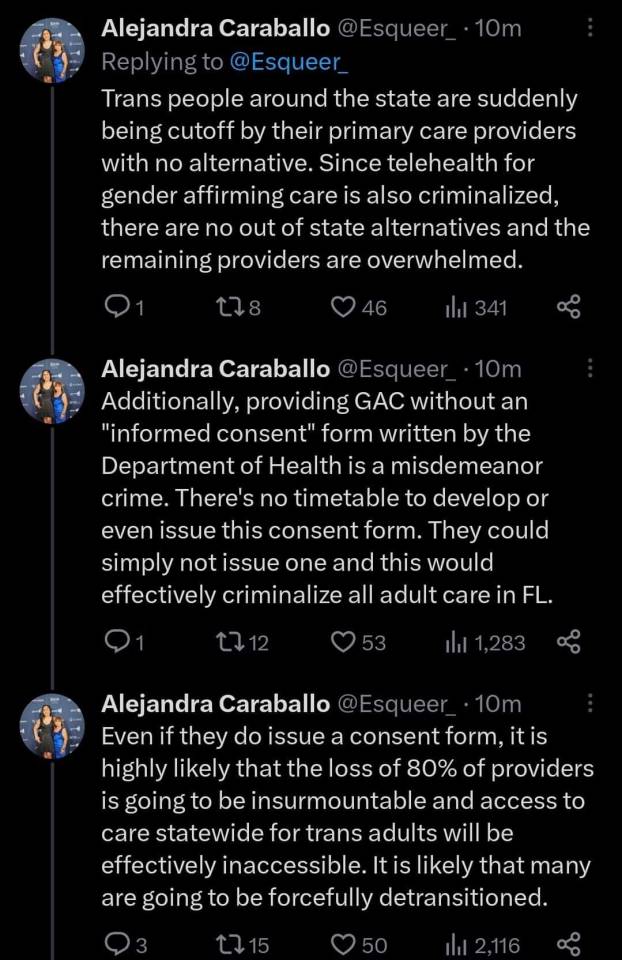The width and height of the screenshot is (622, 960).
Task: Share the tweet about loss of 80% providers
Action: tap(568, 943)
